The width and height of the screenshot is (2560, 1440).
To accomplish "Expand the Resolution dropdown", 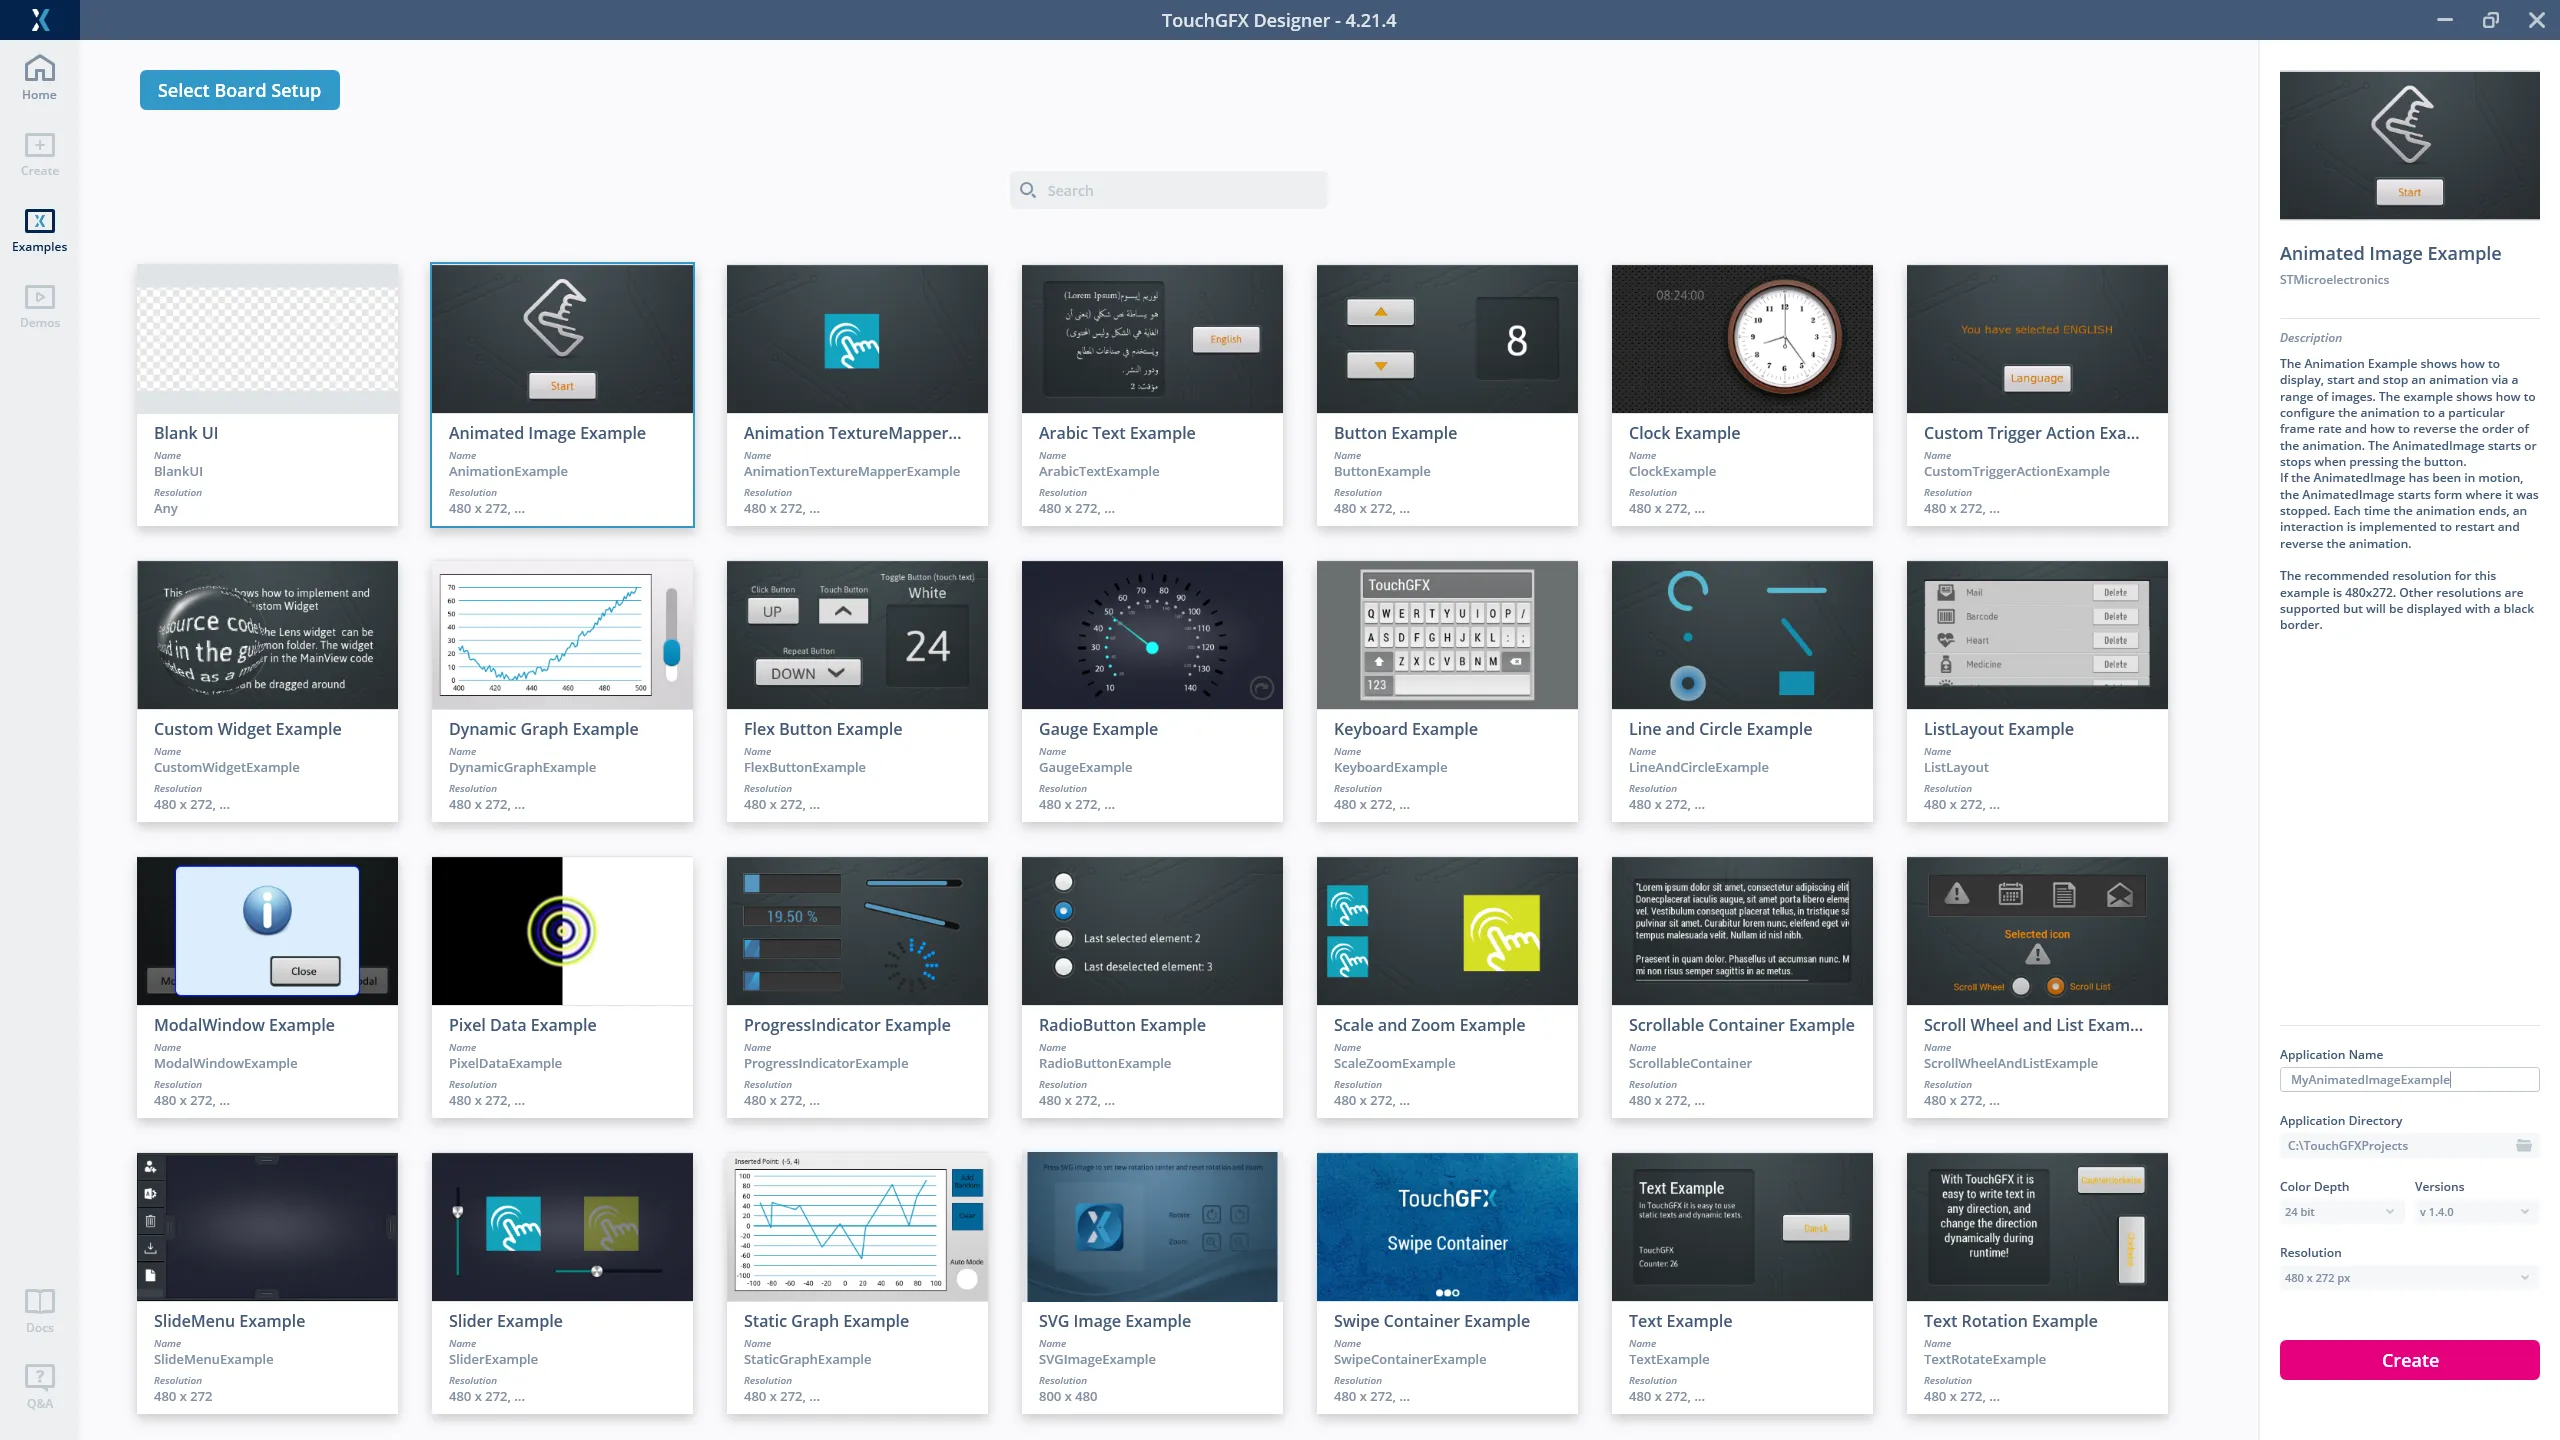I will click(x=2407, y=1278).
